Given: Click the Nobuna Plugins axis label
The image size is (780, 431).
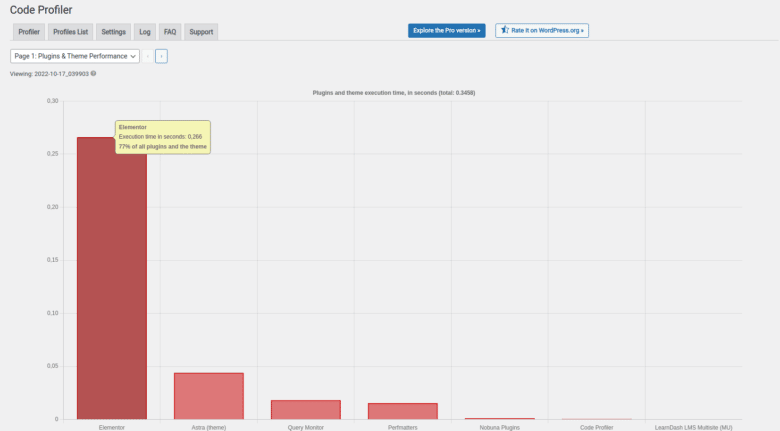Looking at the screenshot, I should tap(500, 428).
